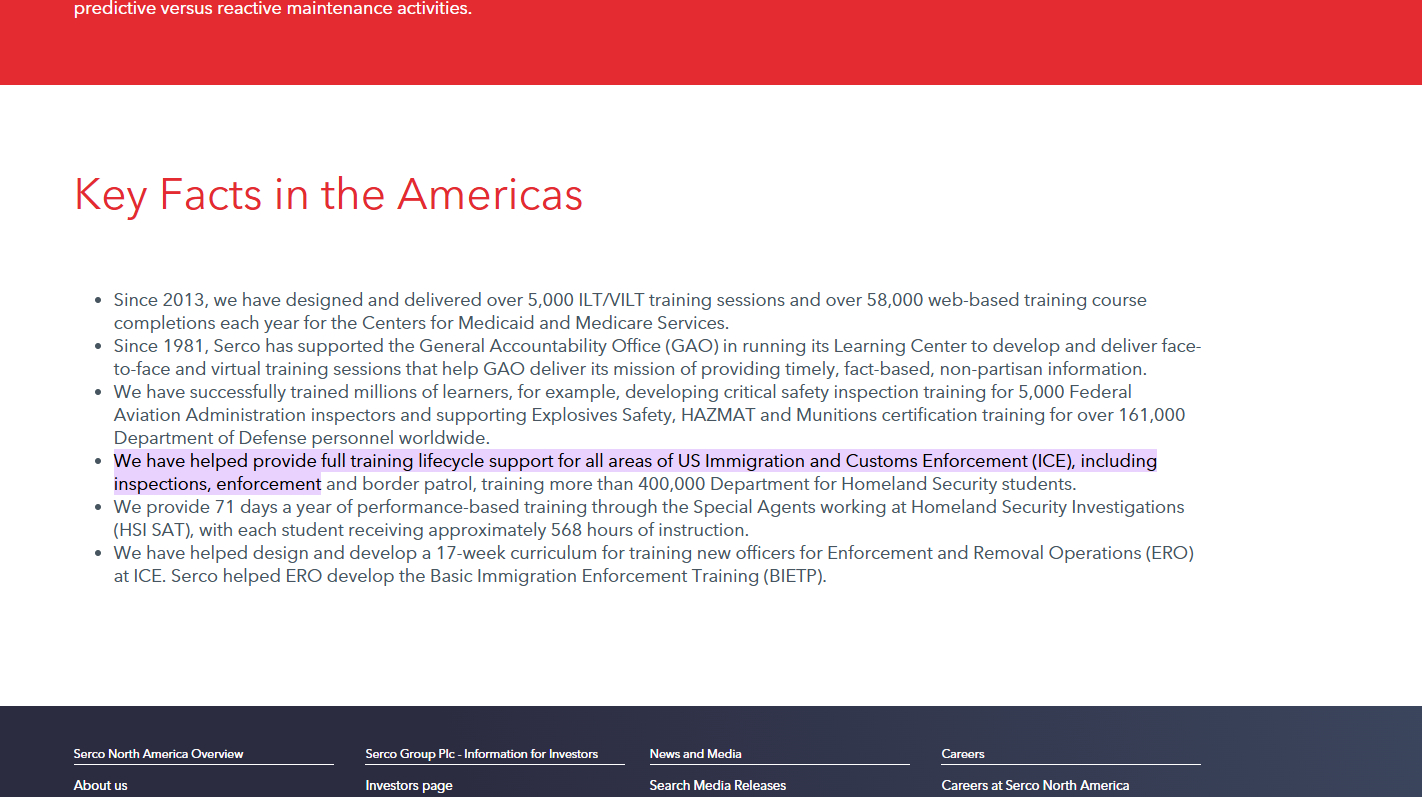Viewport: 1422px width, 797px height.
Task: Select Serco Group Plc investors footer heading
Action: [481, 754]
